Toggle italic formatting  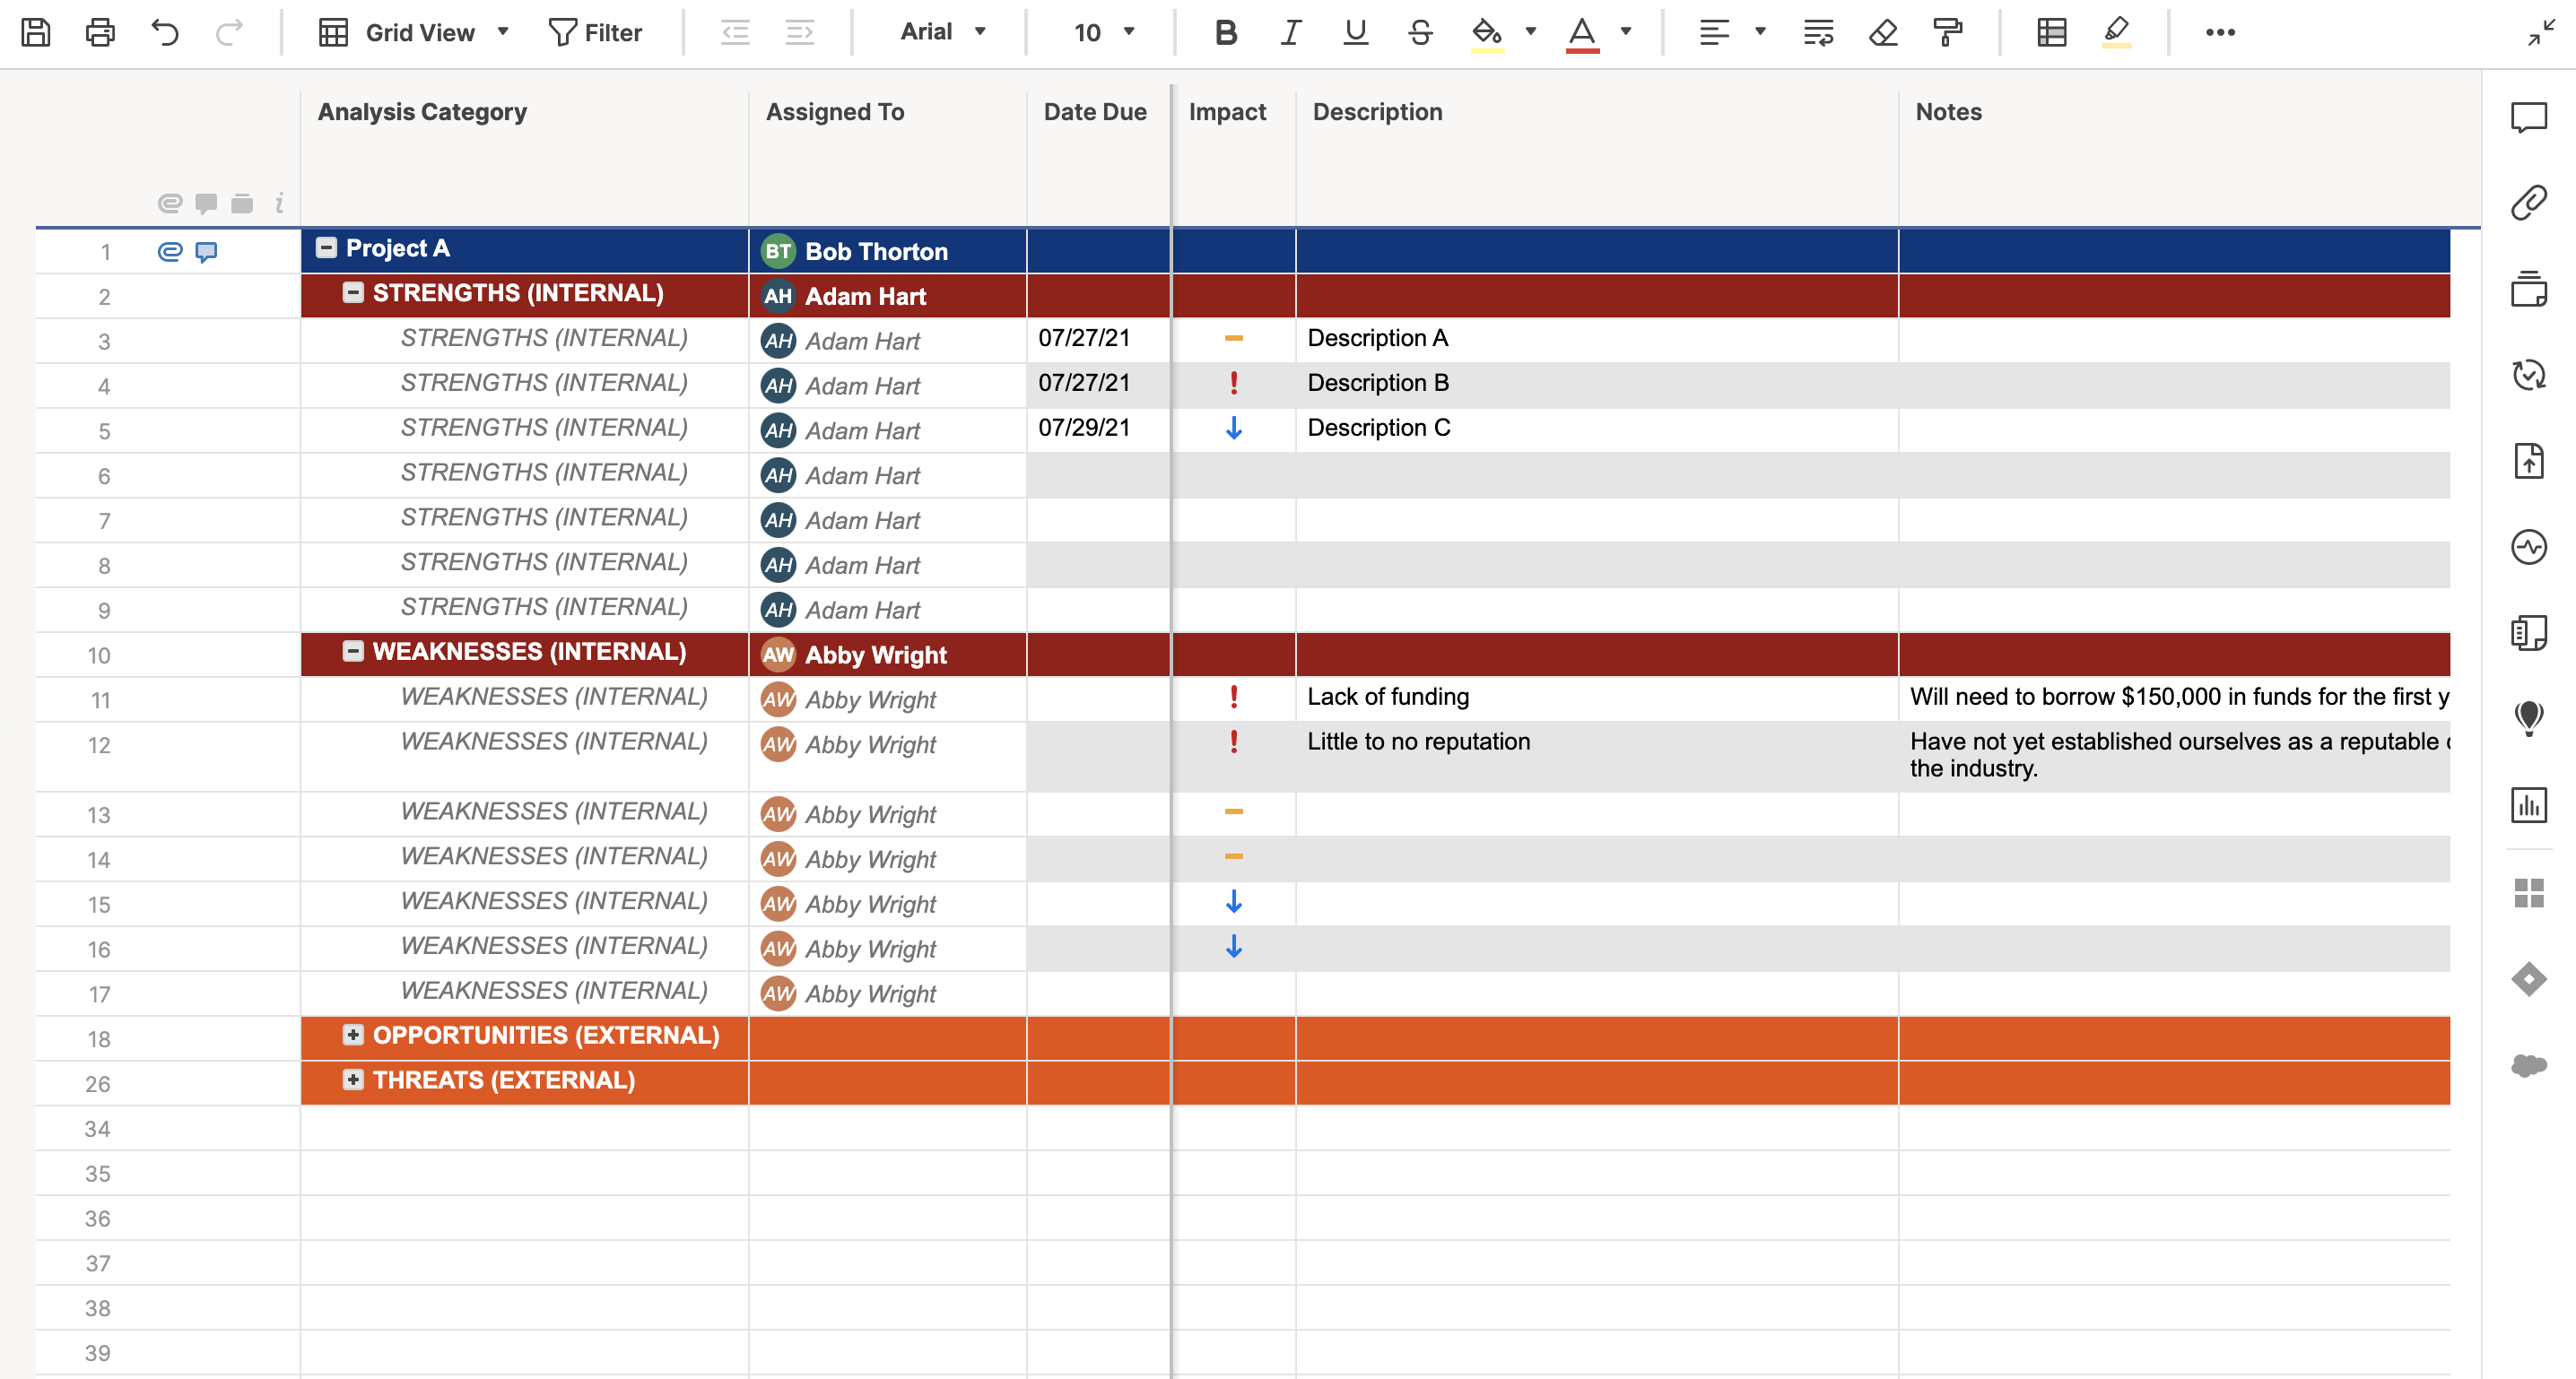tap(1290, 33)
